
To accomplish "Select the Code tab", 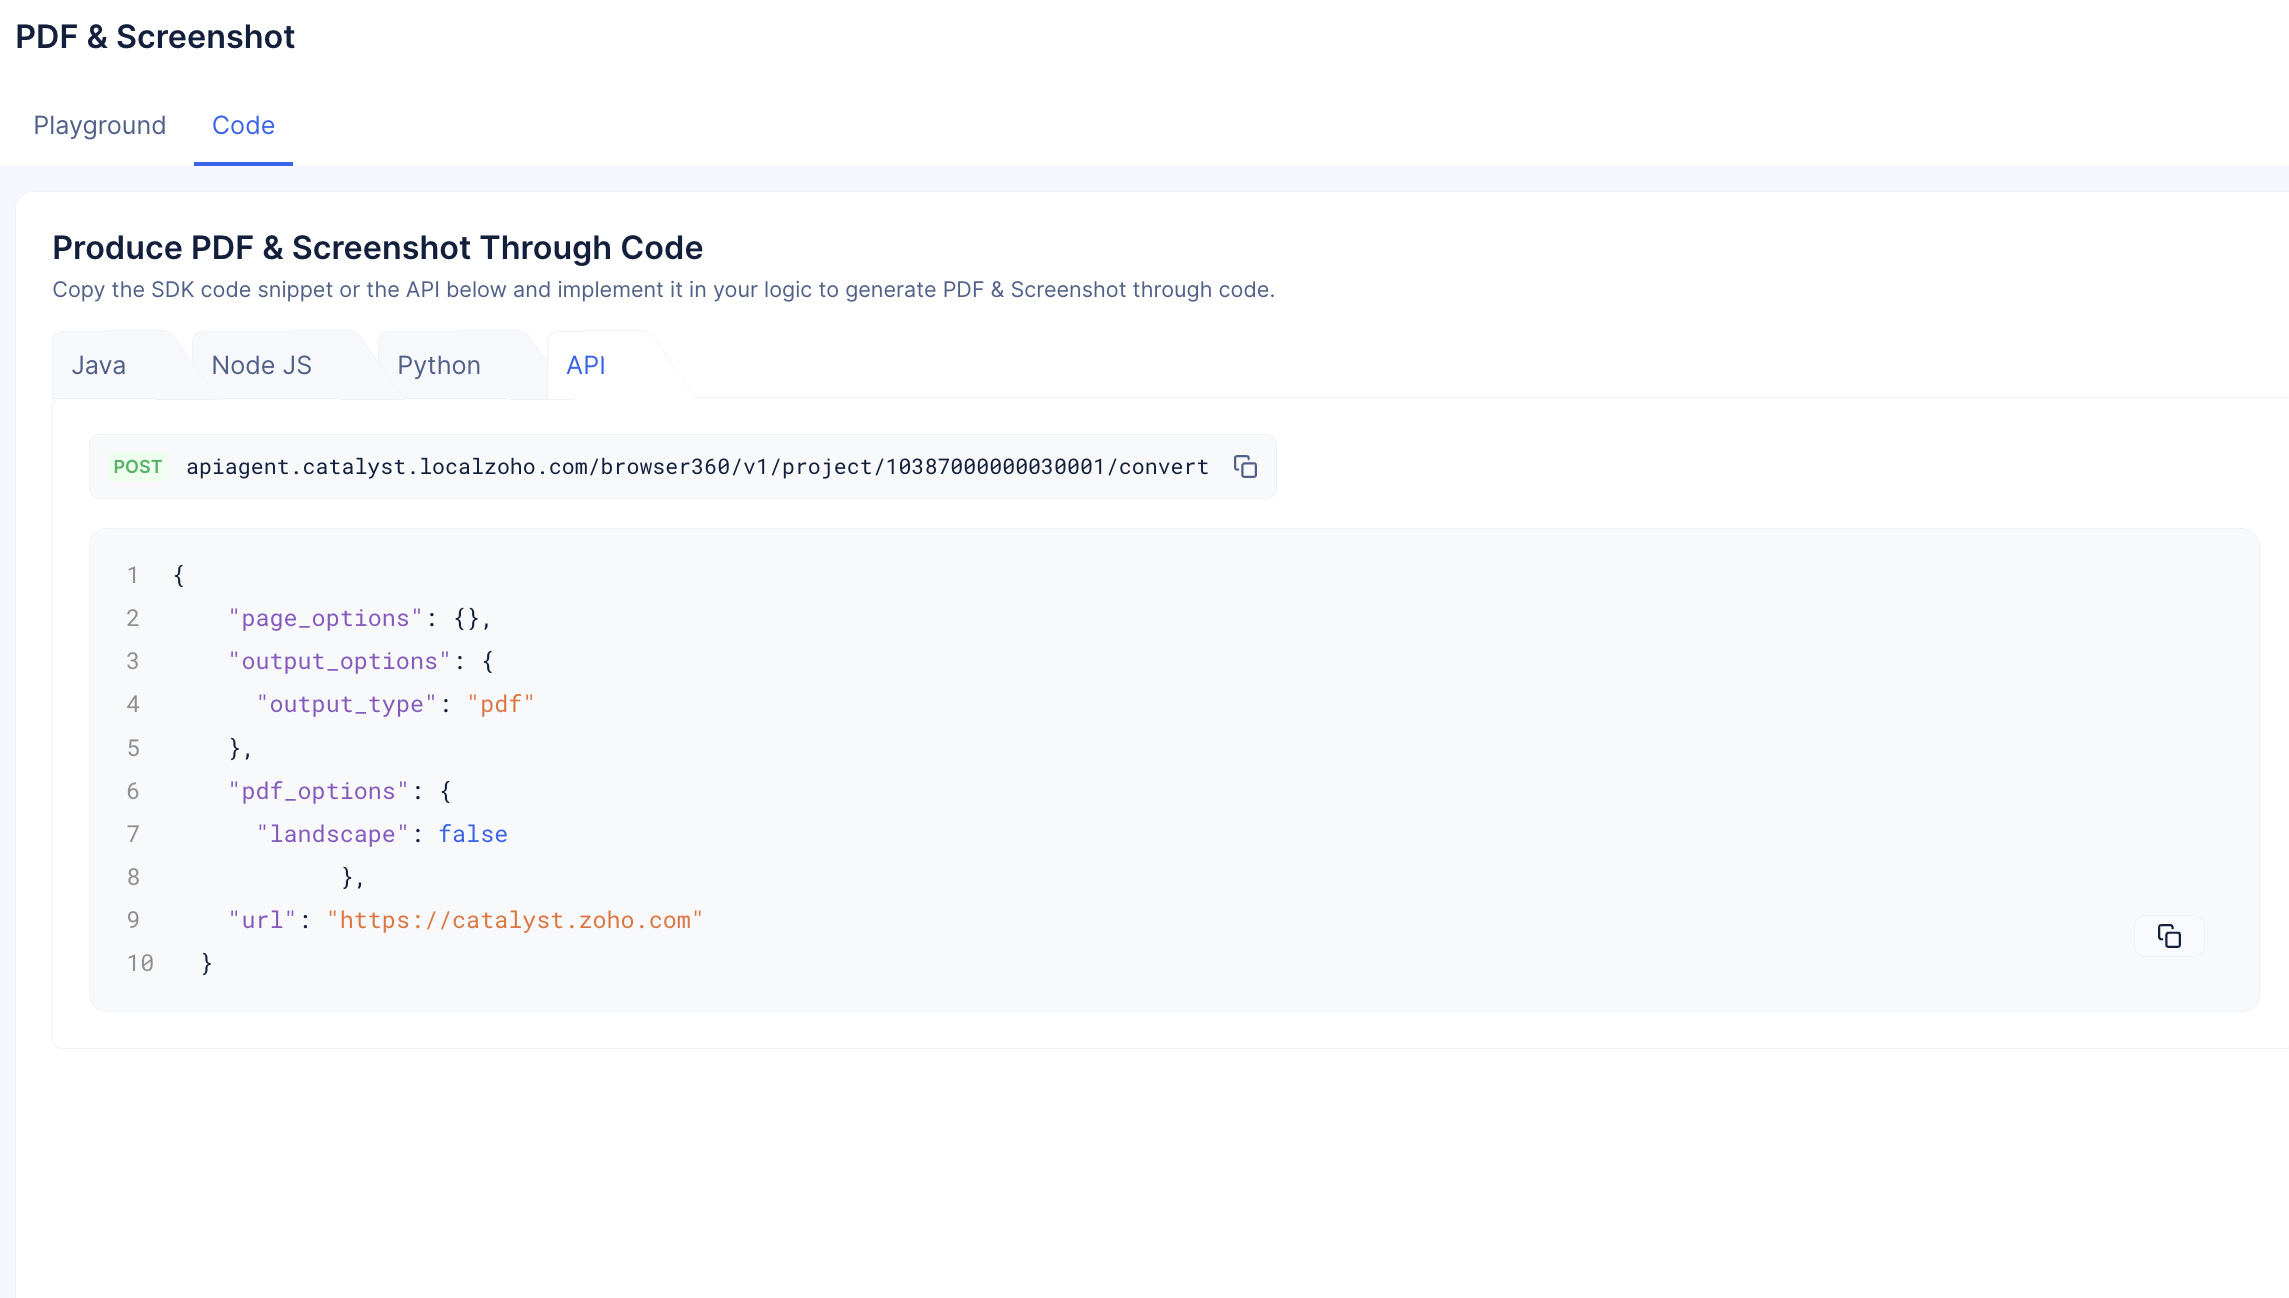I will [x=243, y=125].
